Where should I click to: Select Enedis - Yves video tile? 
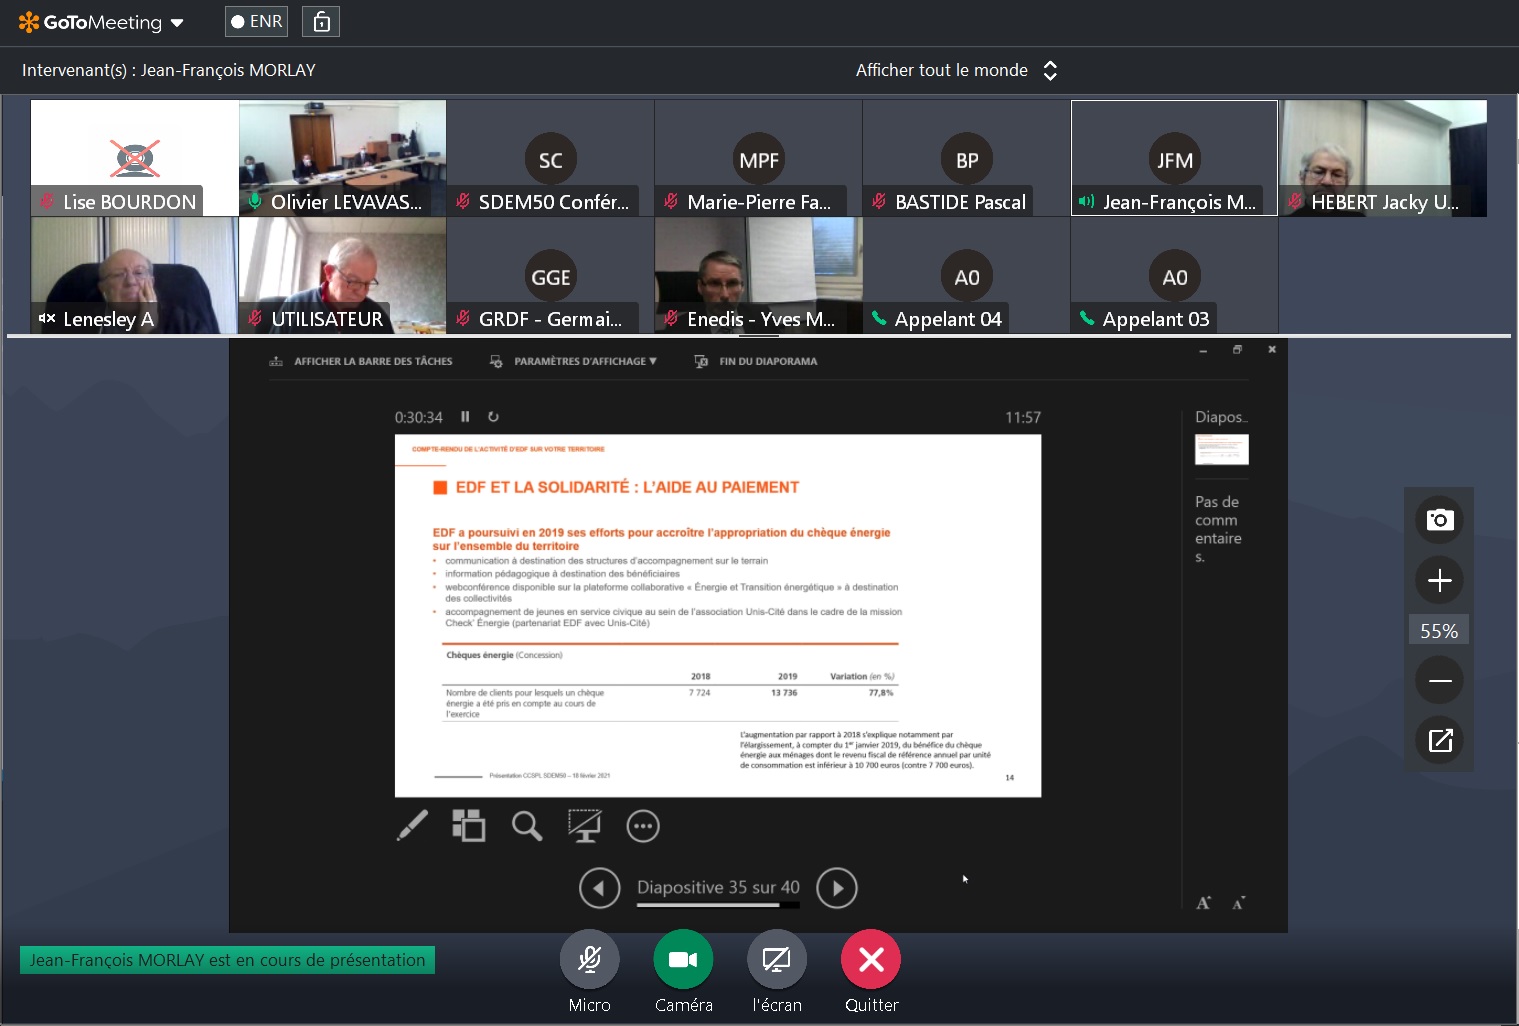pos(759,275)
